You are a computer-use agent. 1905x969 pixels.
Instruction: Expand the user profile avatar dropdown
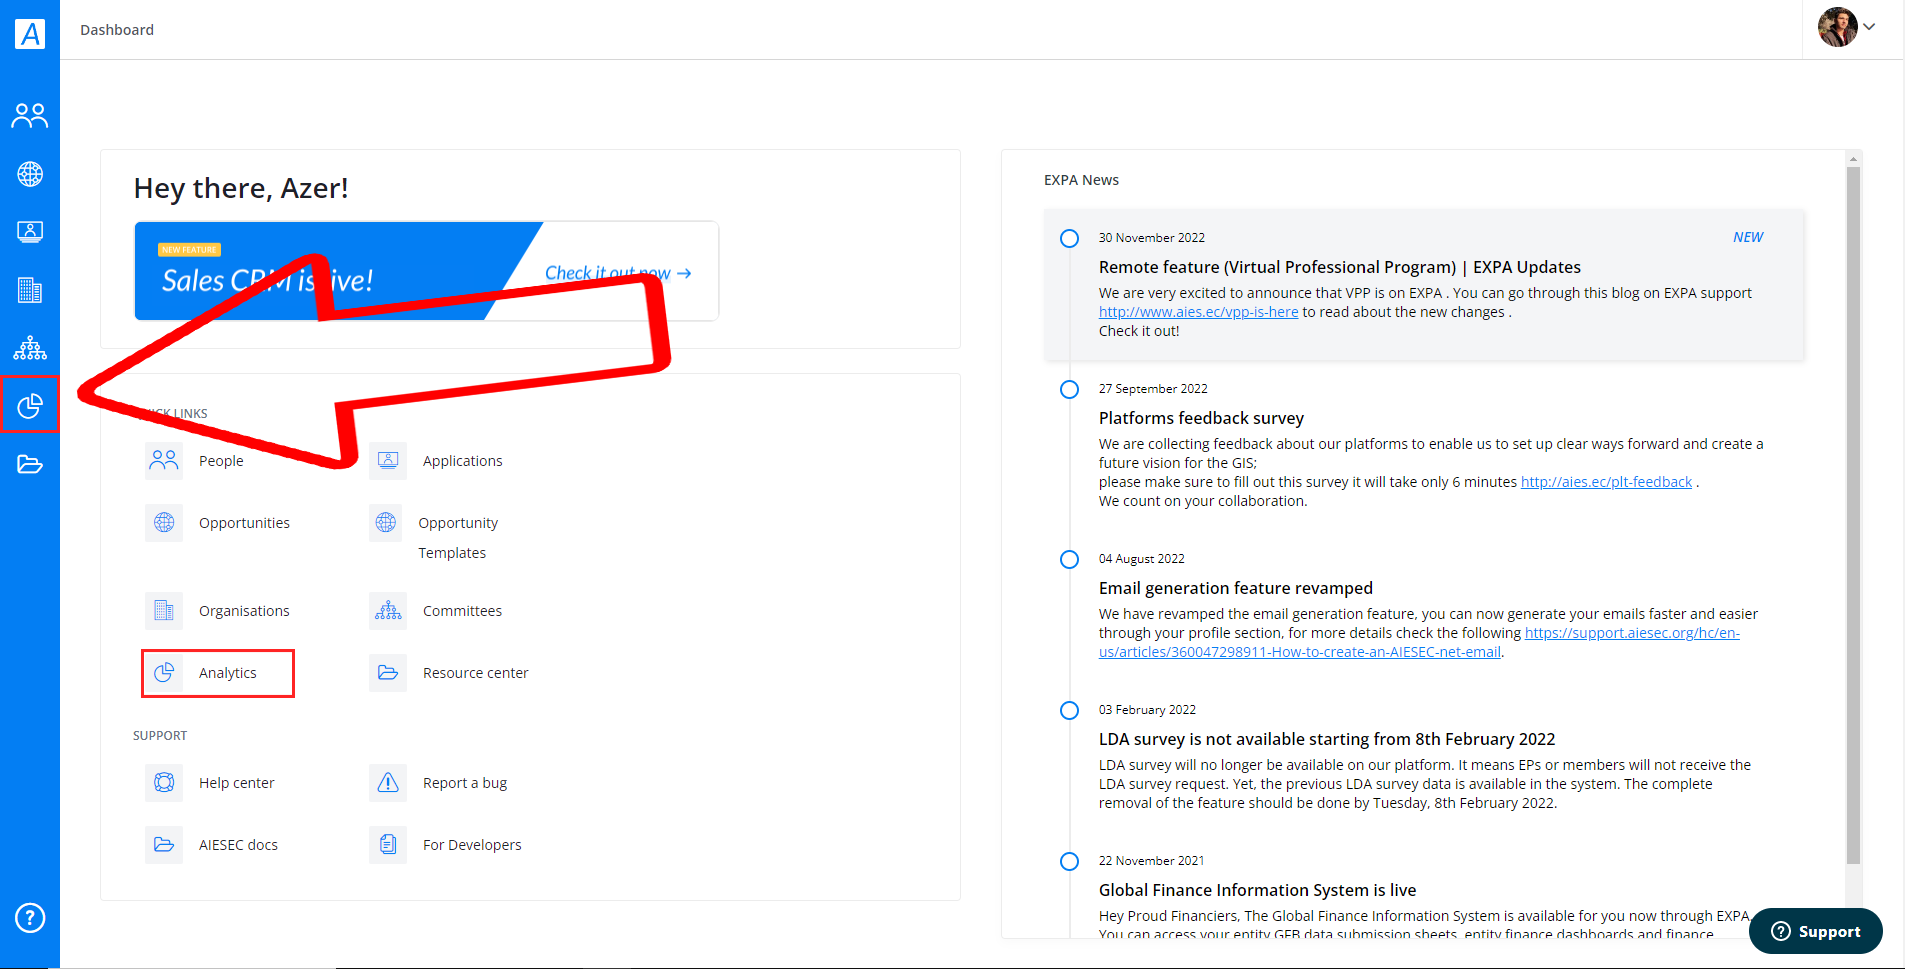(1846, 27)
